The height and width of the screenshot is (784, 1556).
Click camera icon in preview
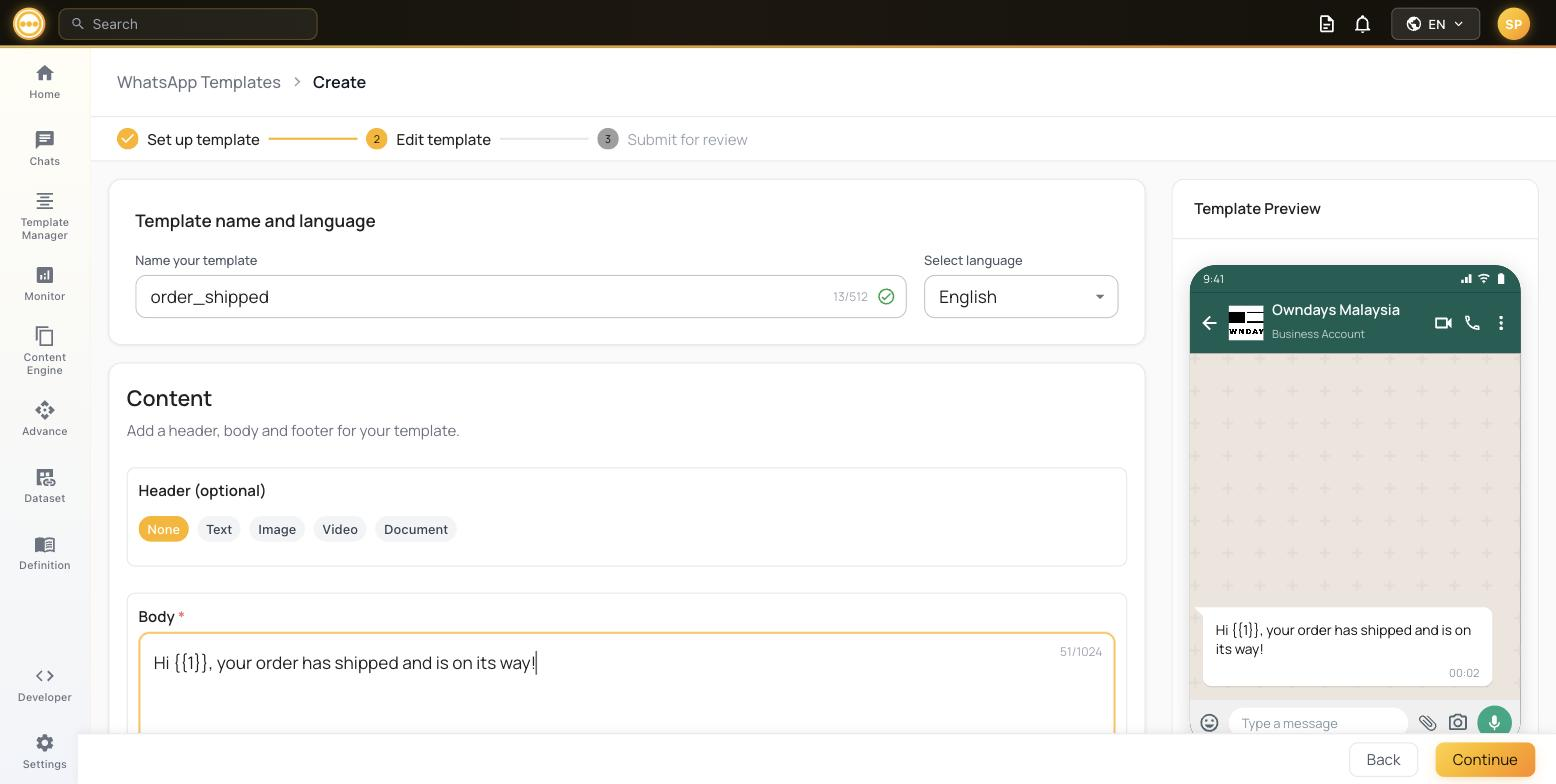click(x=1458, y=722)
